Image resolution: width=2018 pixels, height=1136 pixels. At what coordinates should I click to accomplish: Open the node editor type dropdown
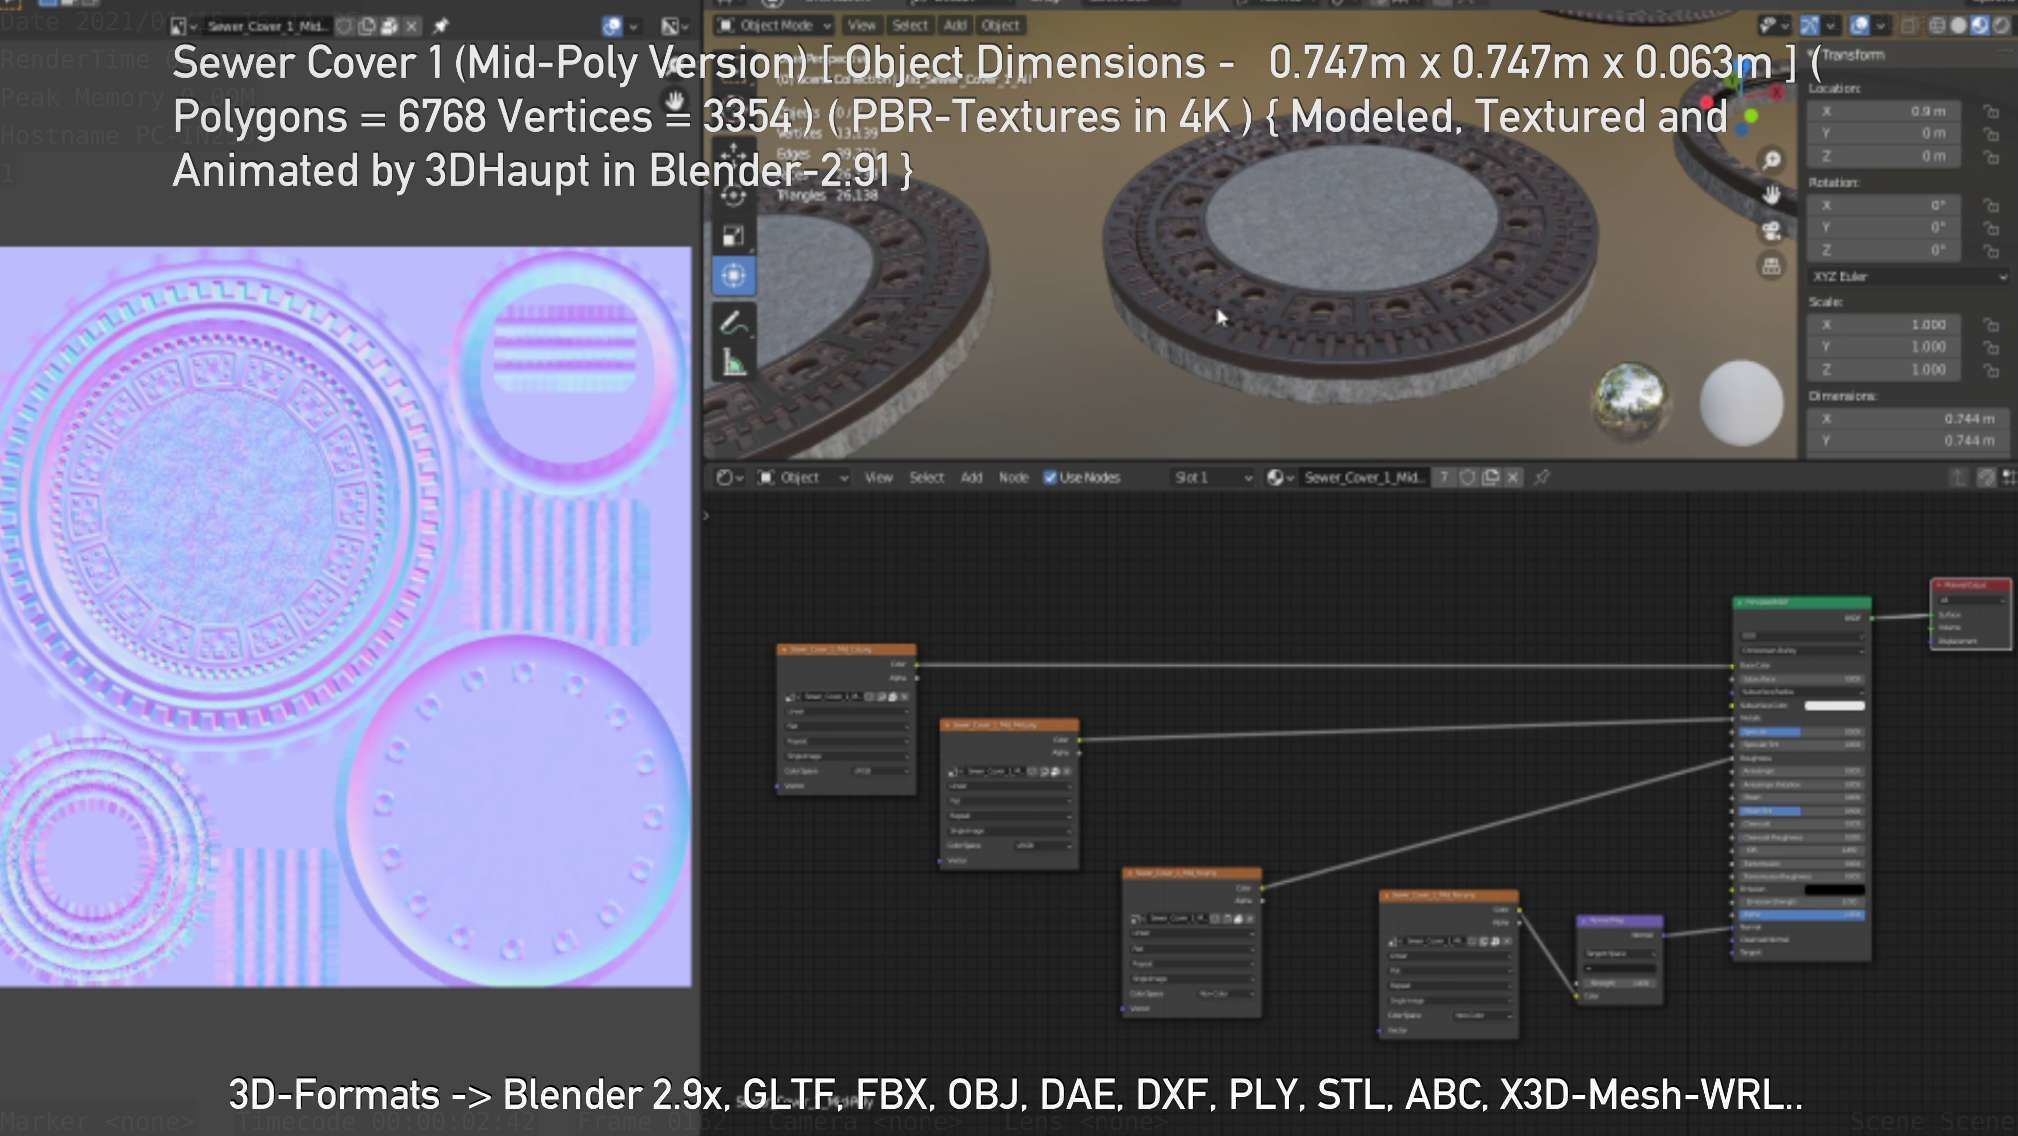coord(729,478)
